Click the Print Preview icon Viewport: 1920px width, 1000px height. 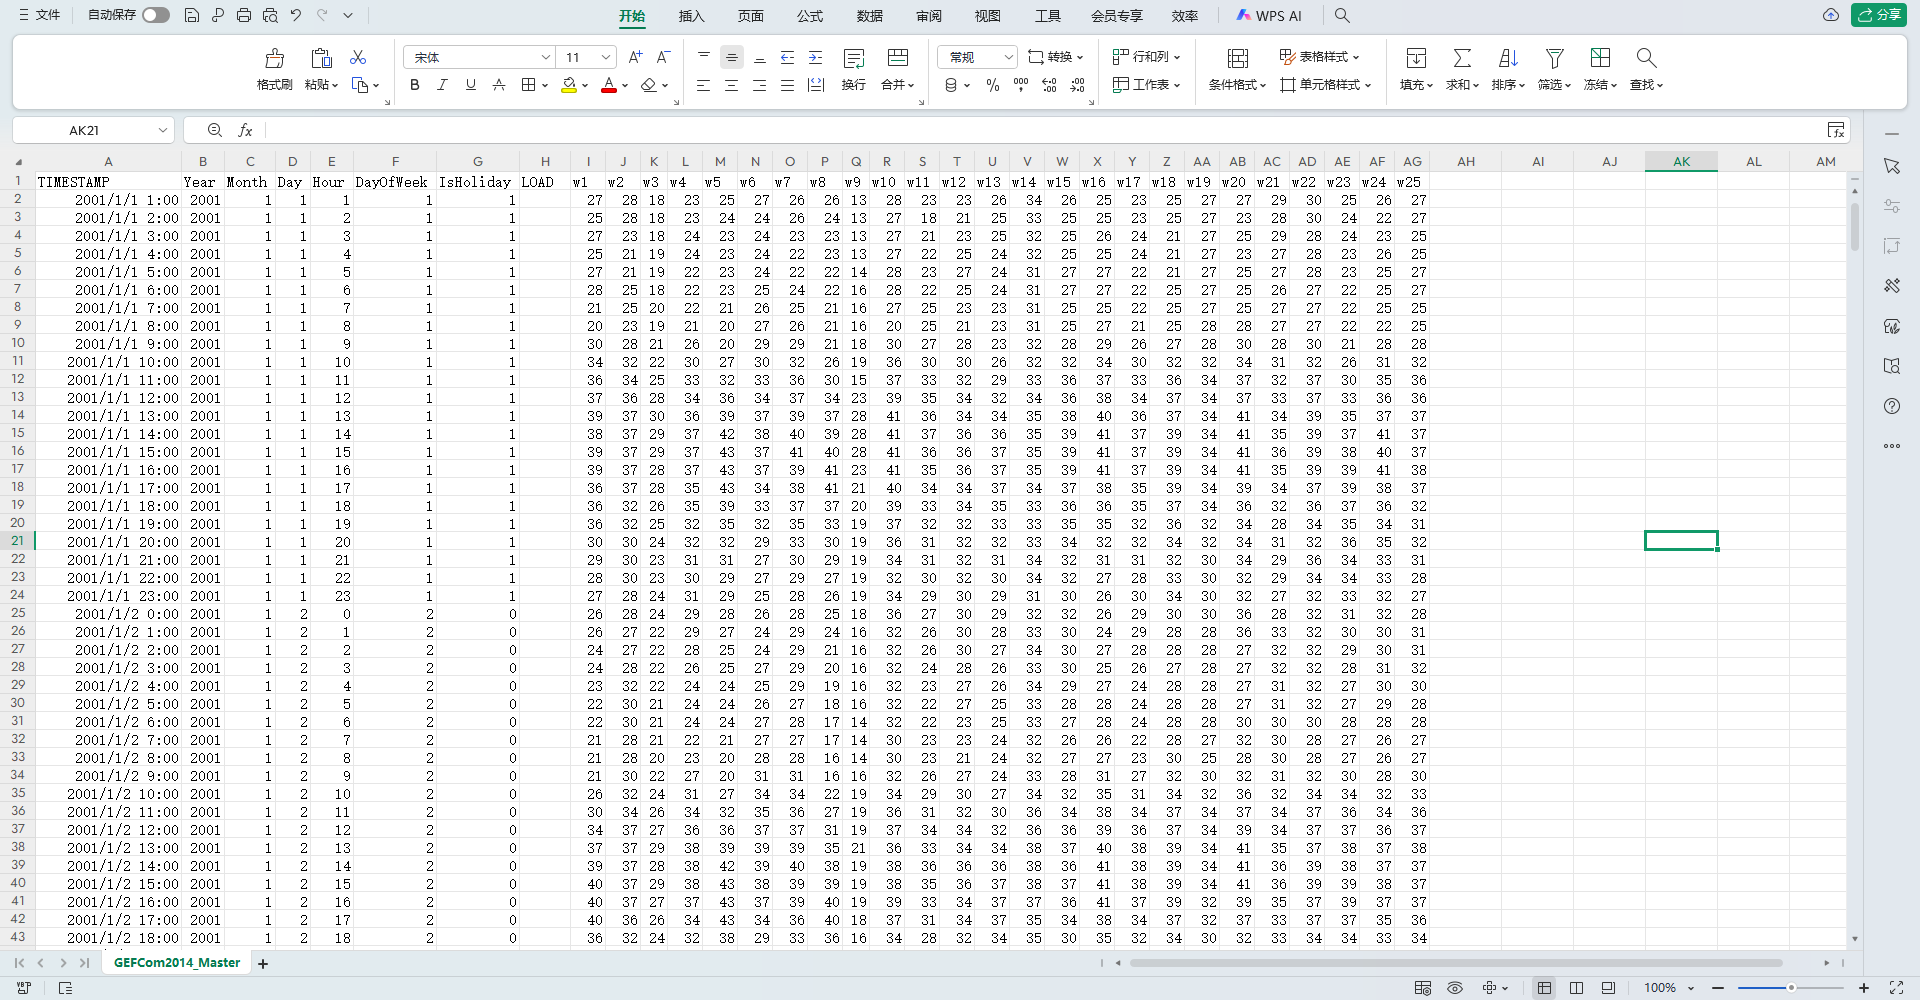[270, 15]
